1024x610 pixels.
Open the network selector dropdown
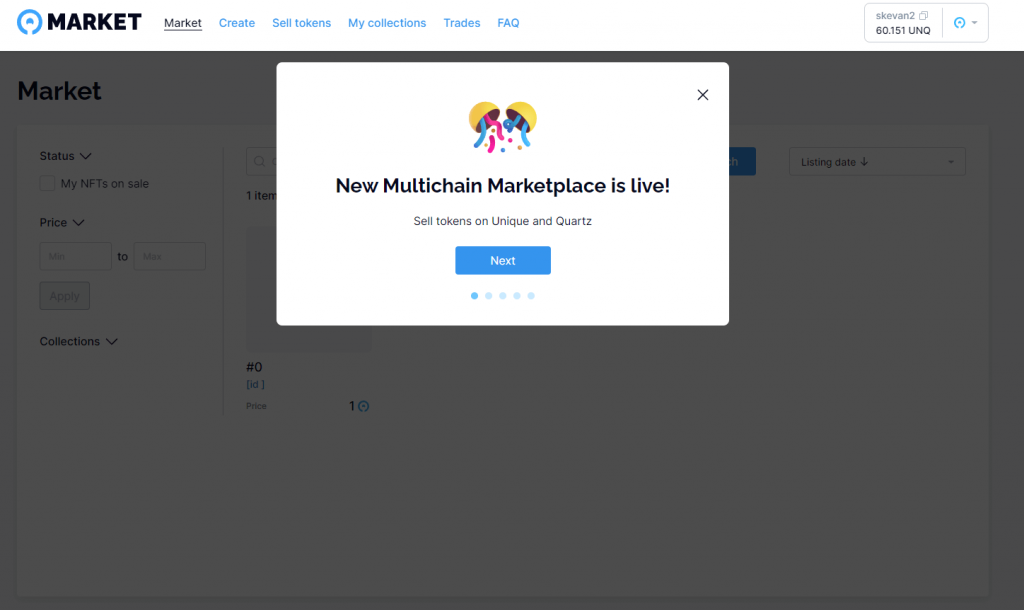(x=965, y=23)
